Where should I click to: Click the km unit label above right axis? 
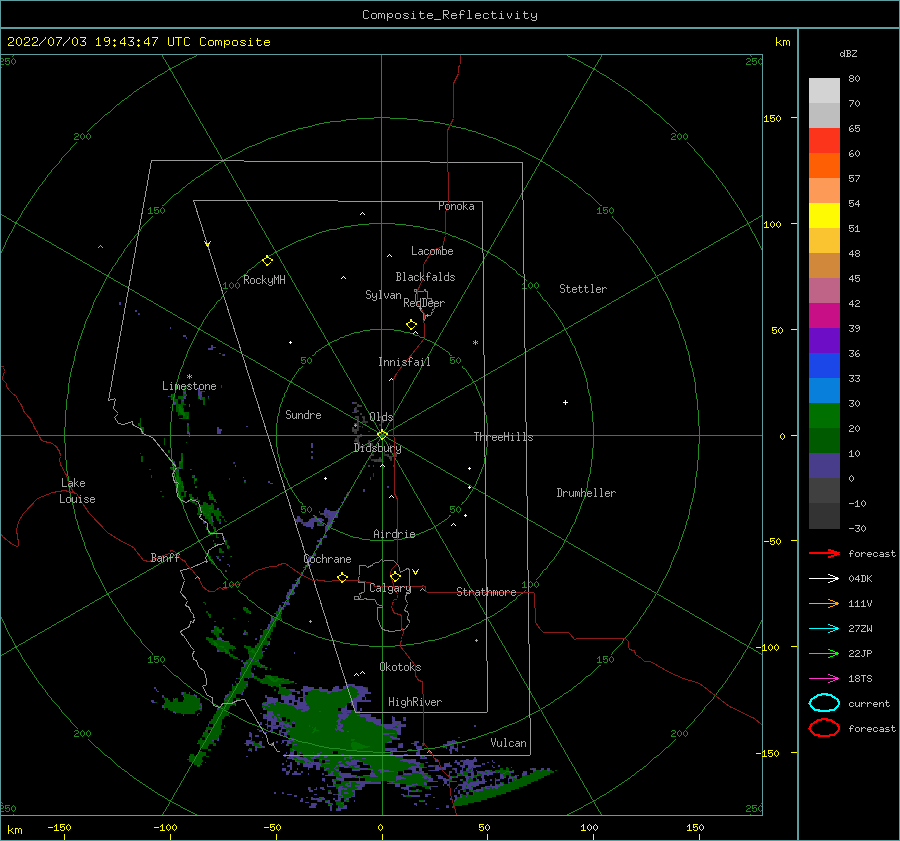click(782, 42)
